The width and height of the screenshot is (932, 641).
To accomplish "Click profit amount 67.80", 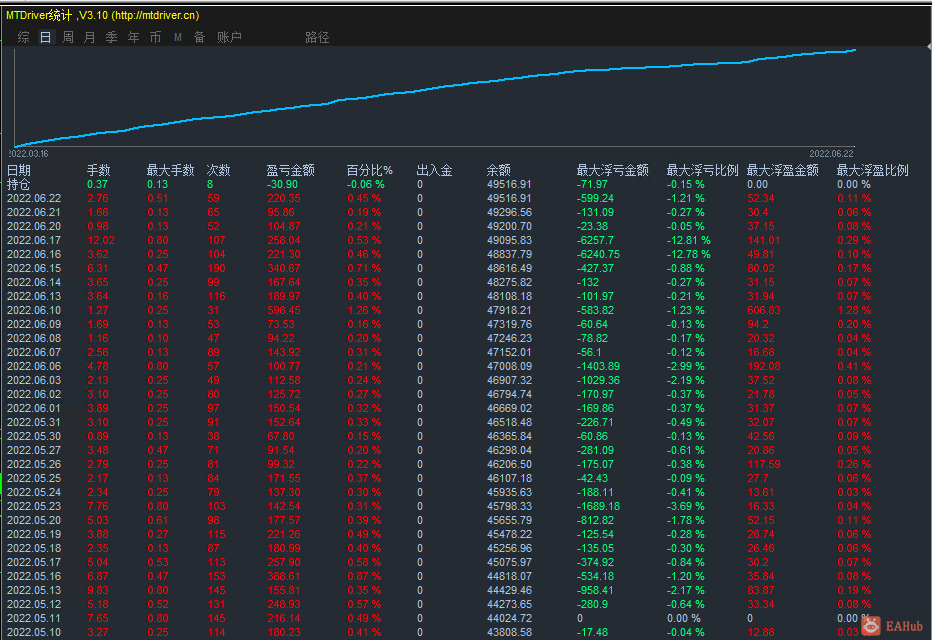I will [x=281, y=436].
